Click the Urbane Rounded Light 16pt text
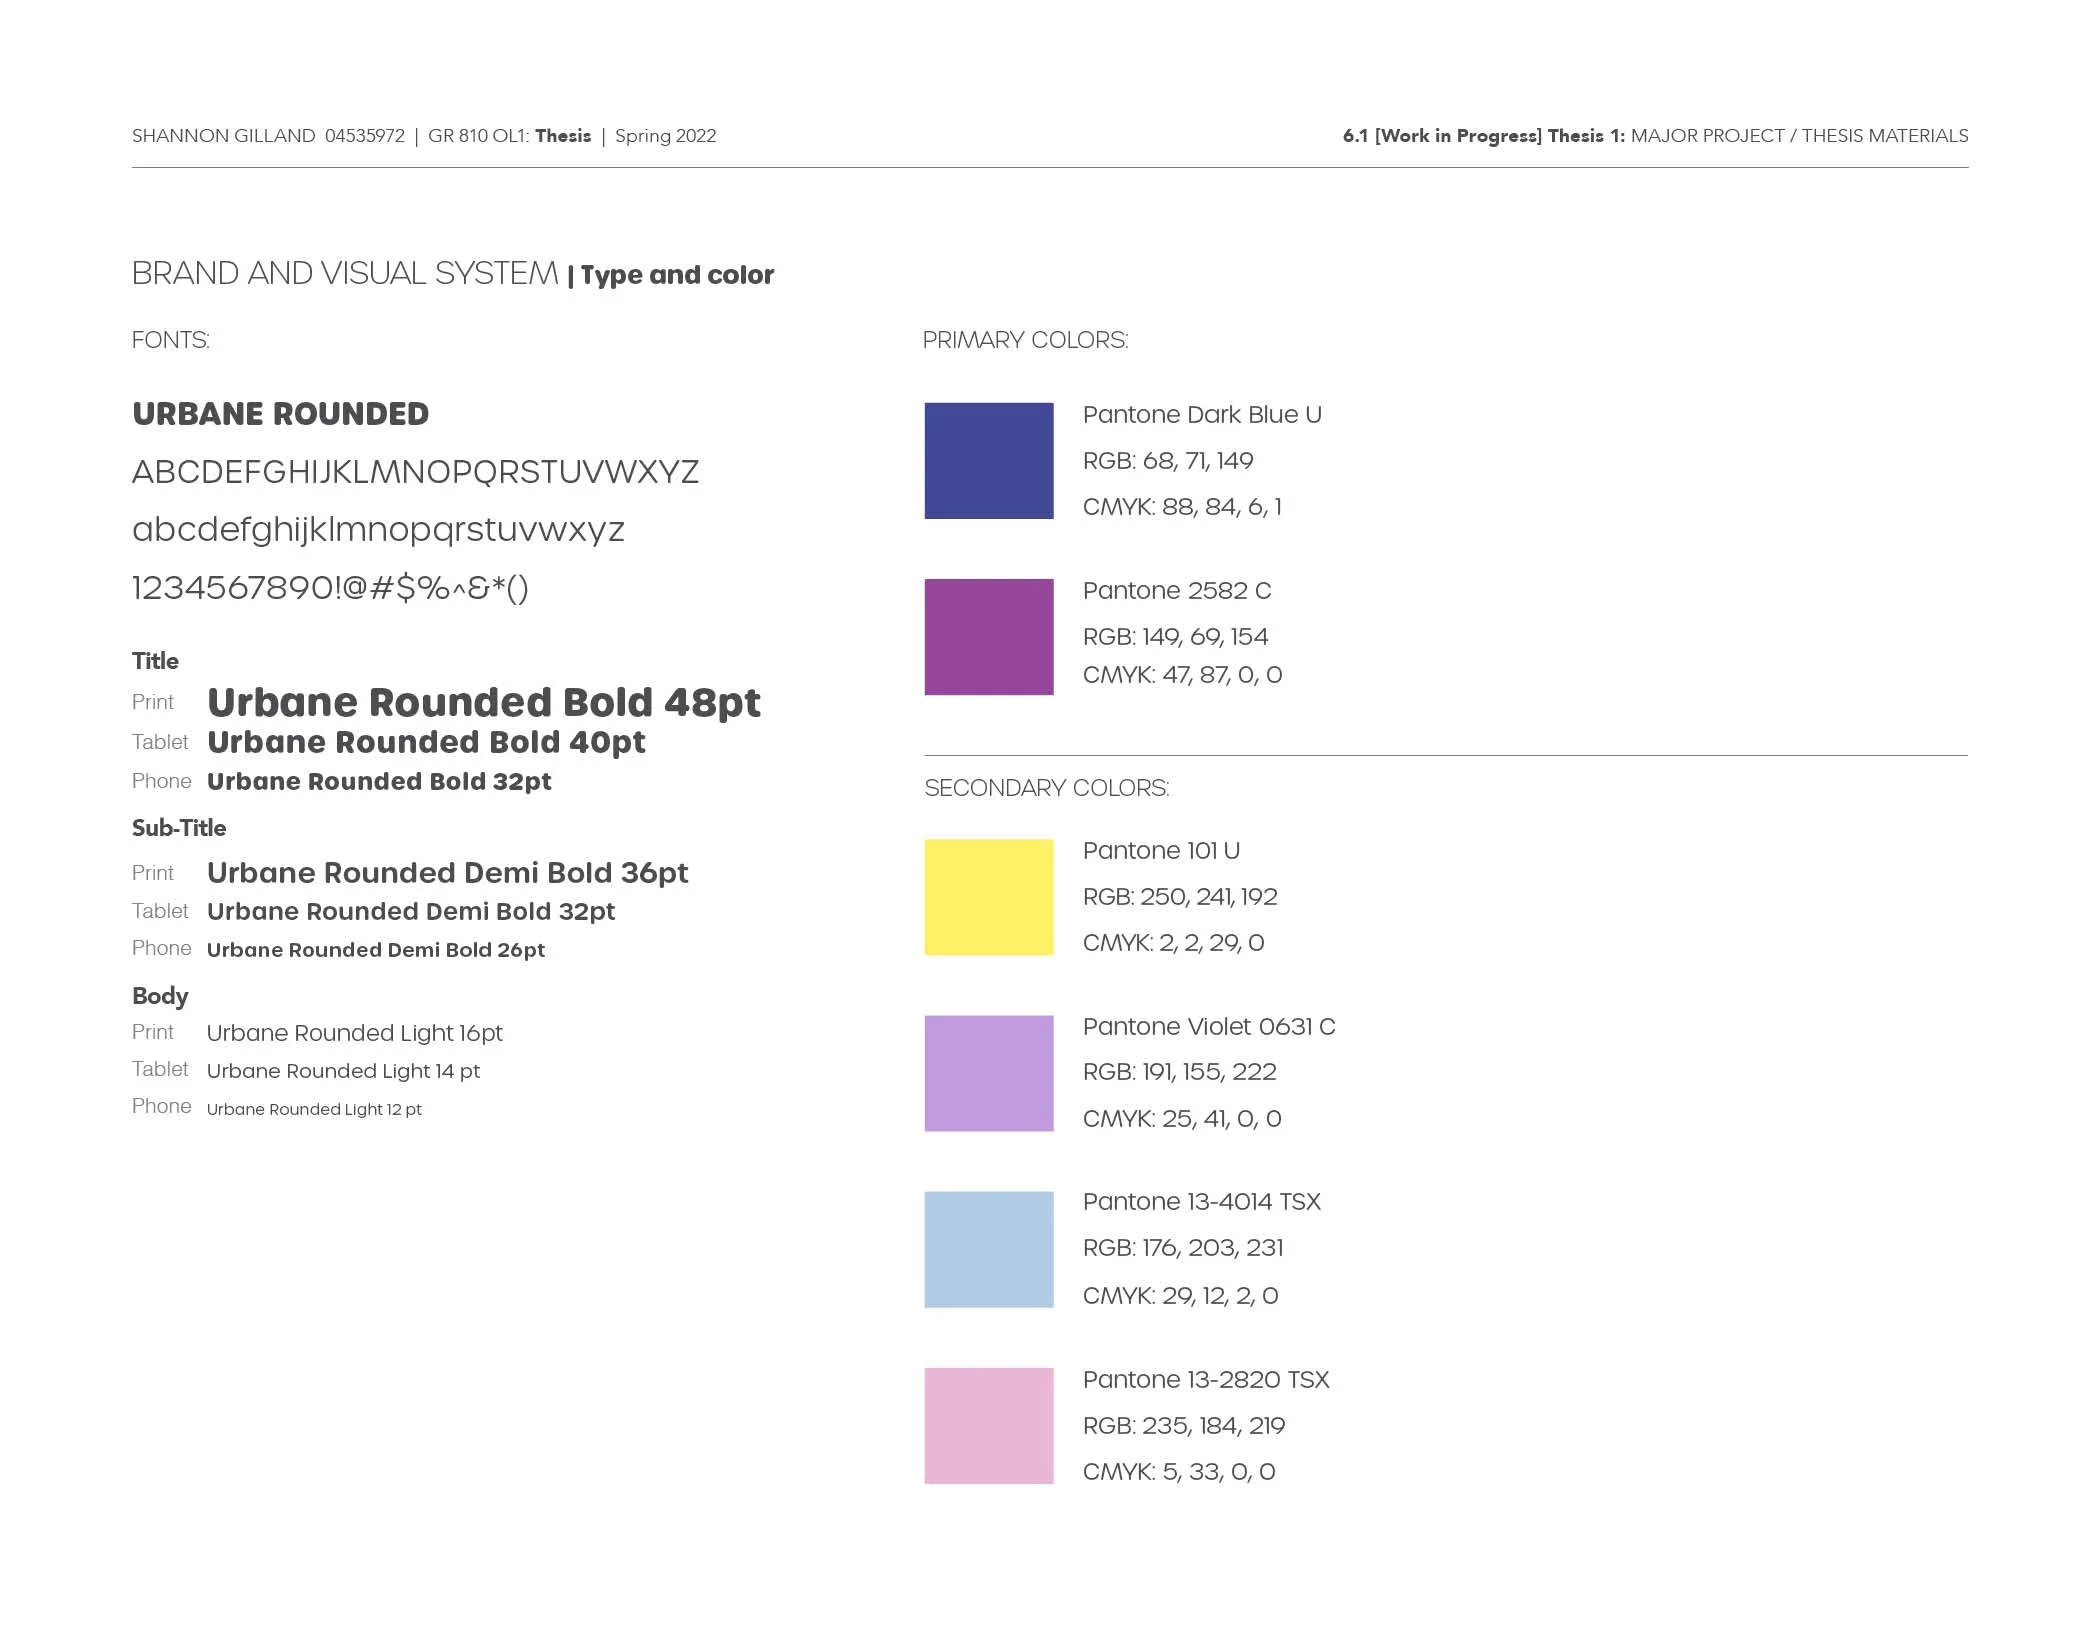The width and height of the screenshot is (2100, 1650). (x=354, y=1033)
